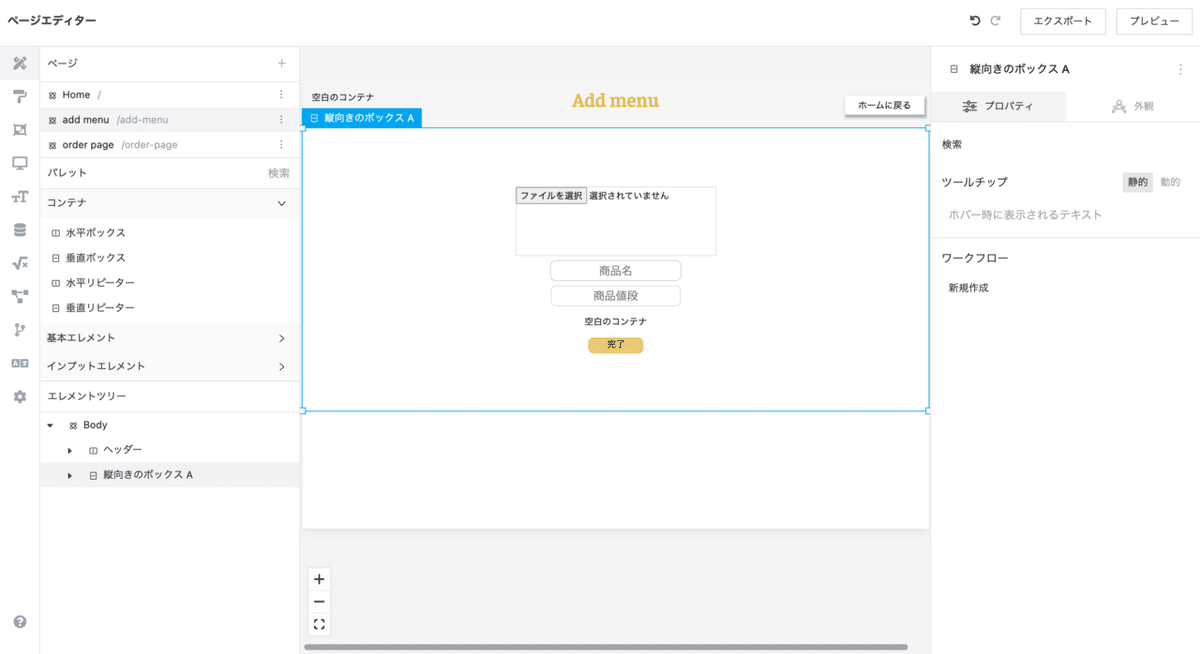Click the パレット 検索 search field

[x=278, y=173]
